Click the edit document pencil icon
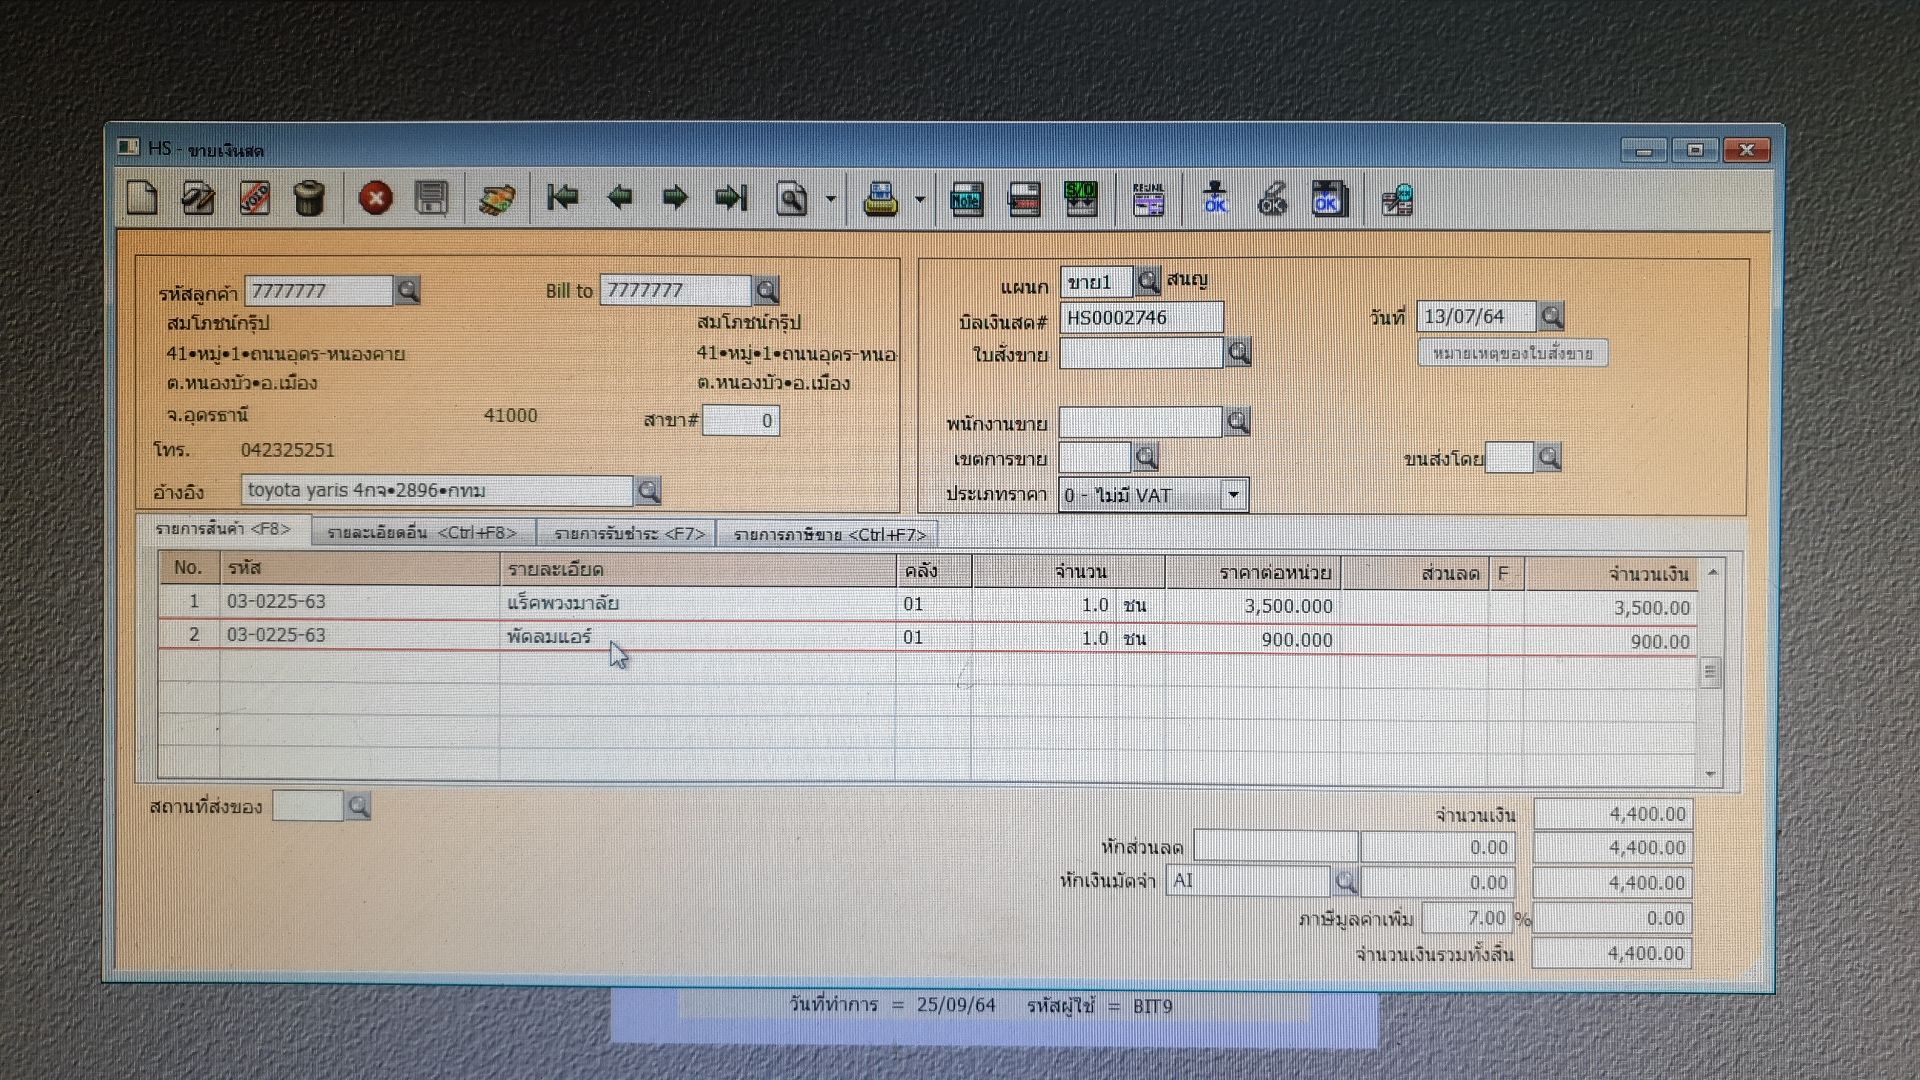The height and width of the screenshot is (1080, 1920). point(197,198)
